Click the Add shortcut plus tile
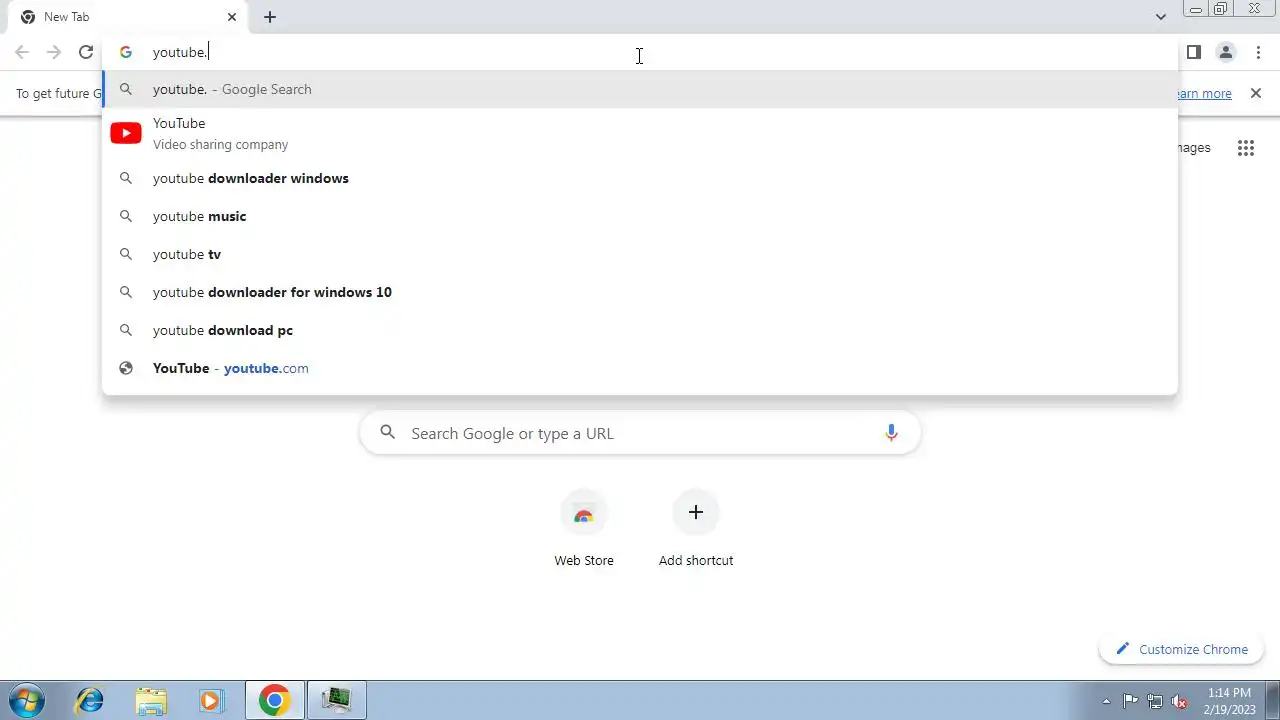 pos(696,530)
